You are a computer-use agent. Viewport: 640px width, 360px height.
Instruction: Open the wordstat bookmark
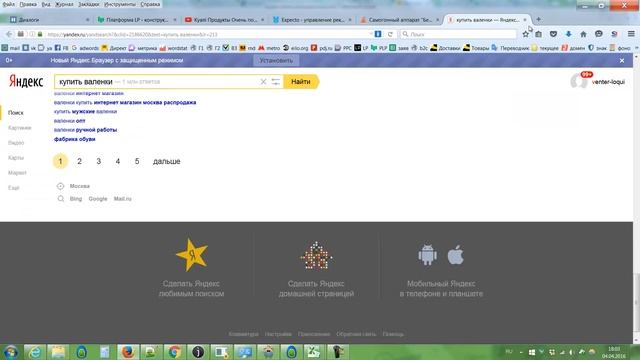click(x=173, y=48)
